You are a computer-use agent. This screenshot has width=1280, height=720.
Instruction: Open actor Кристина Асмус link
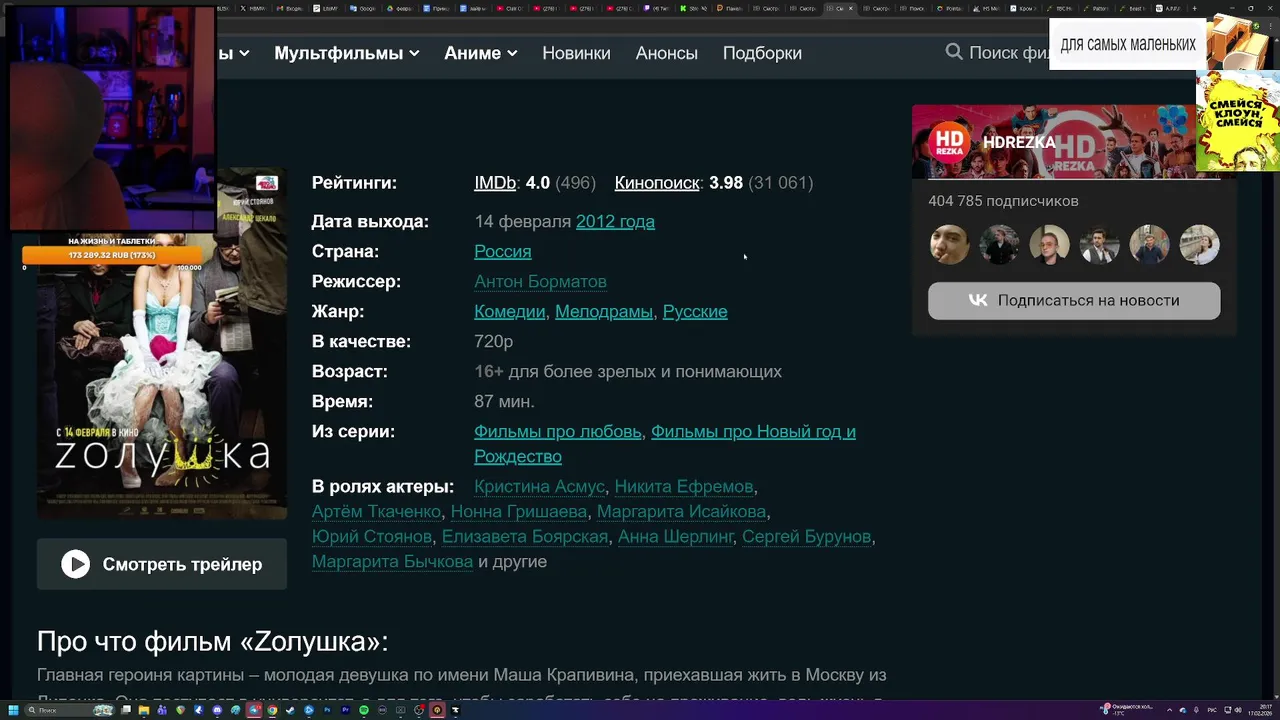[x=539, y=487]
